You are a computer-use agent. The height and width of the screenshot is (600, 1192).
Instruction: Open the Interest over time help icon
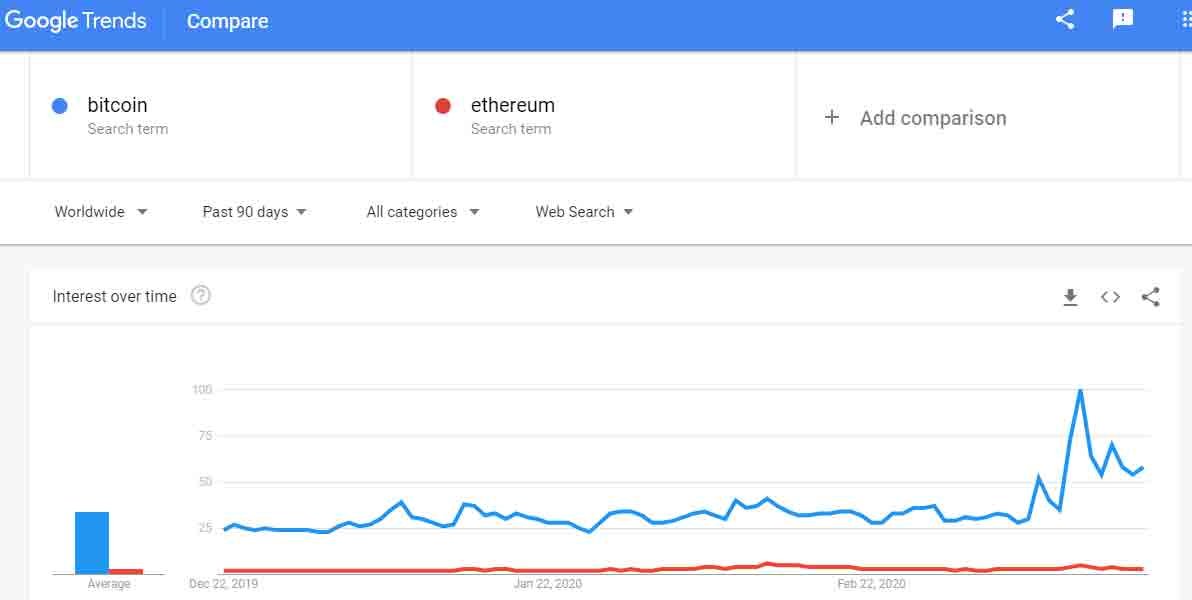(x=201, y=296)
